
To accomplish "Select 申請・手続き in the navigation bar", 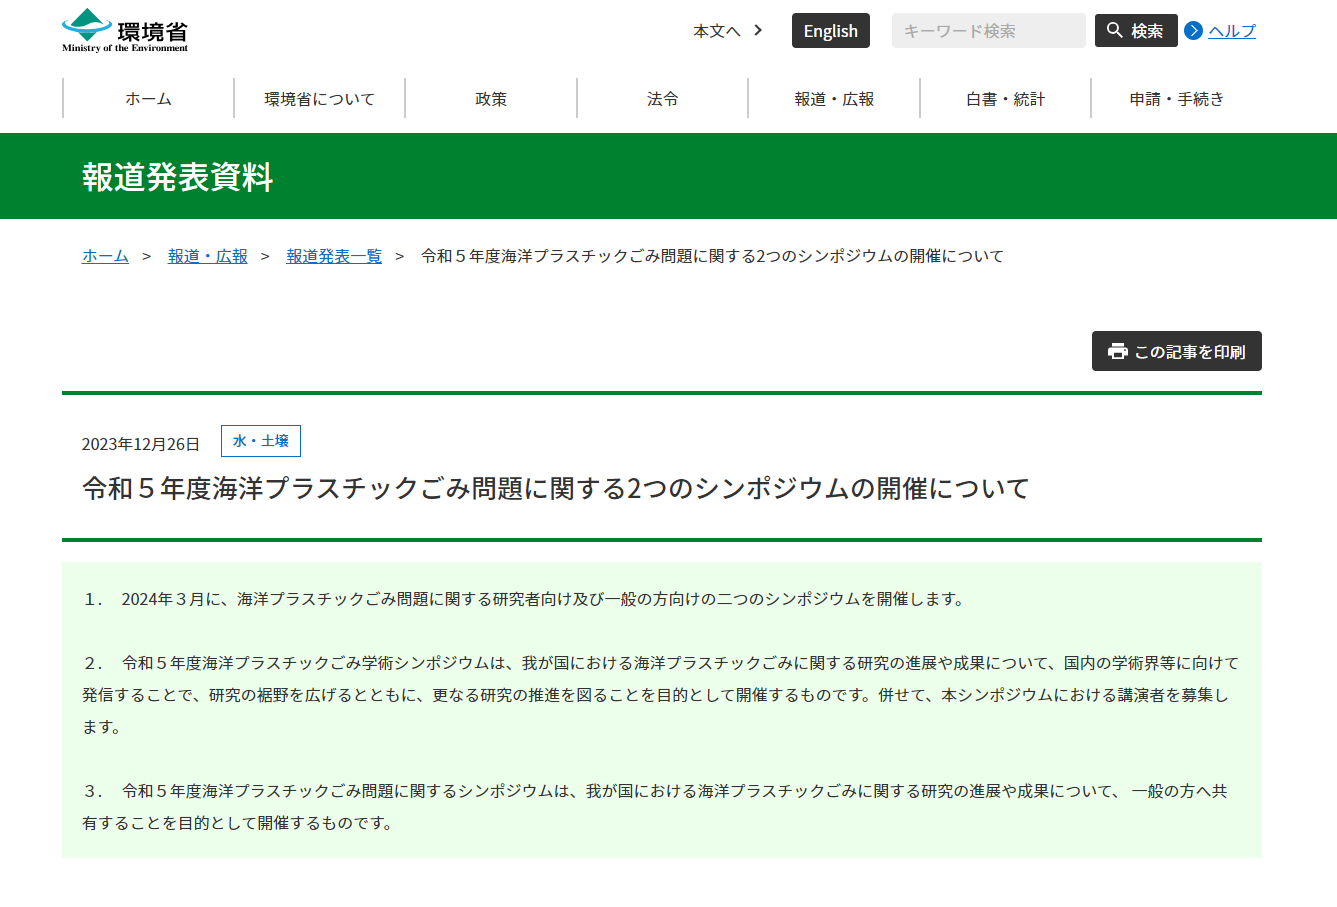I will (1176, 99).
